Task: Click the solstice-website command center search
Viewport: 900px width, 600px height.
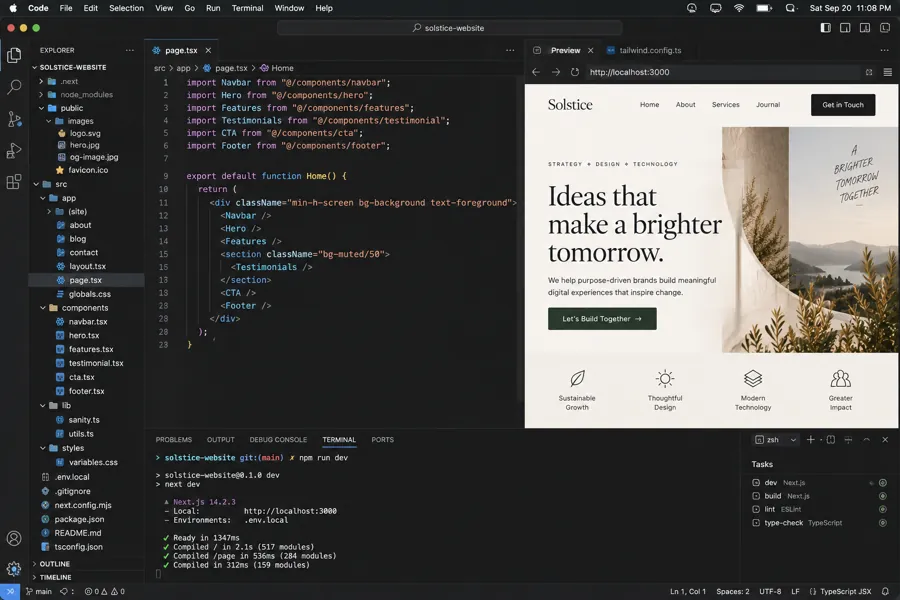Action: [x=449, y=28]
